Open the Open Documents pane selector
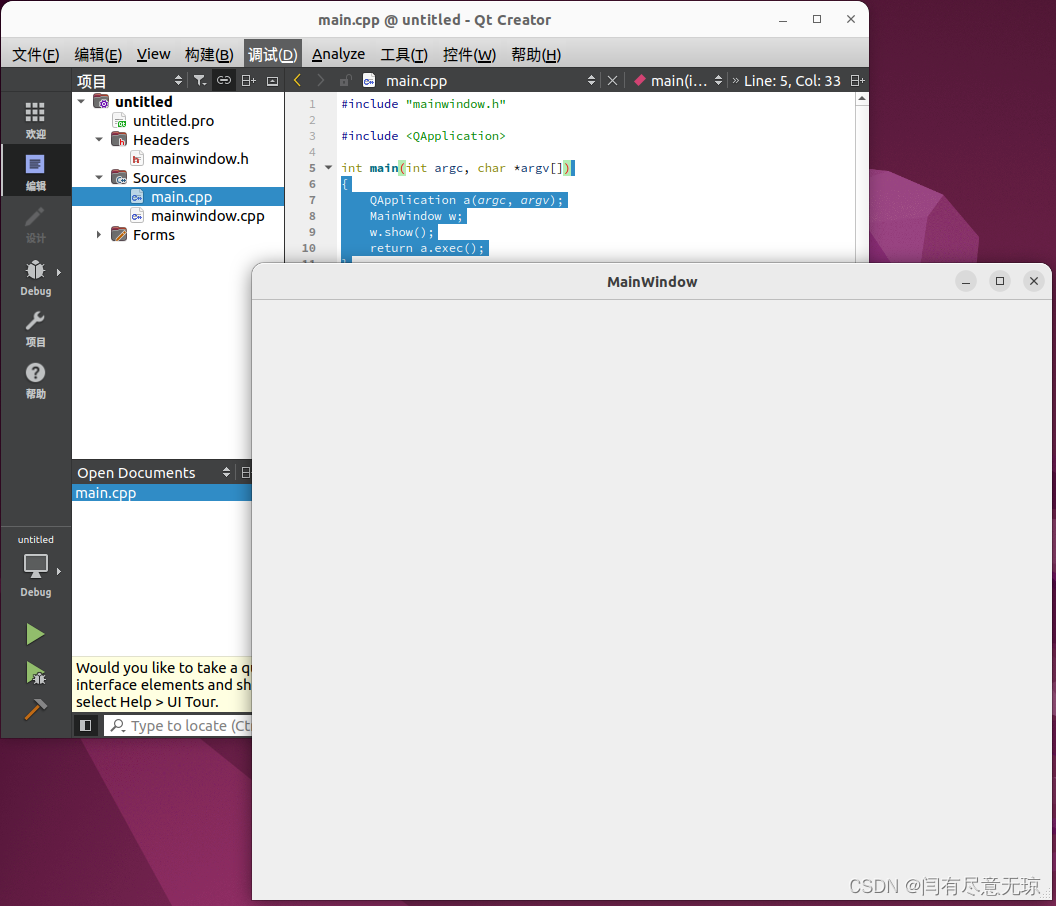The height and width of the screenshot is (906, 1056). coord(154,473)
